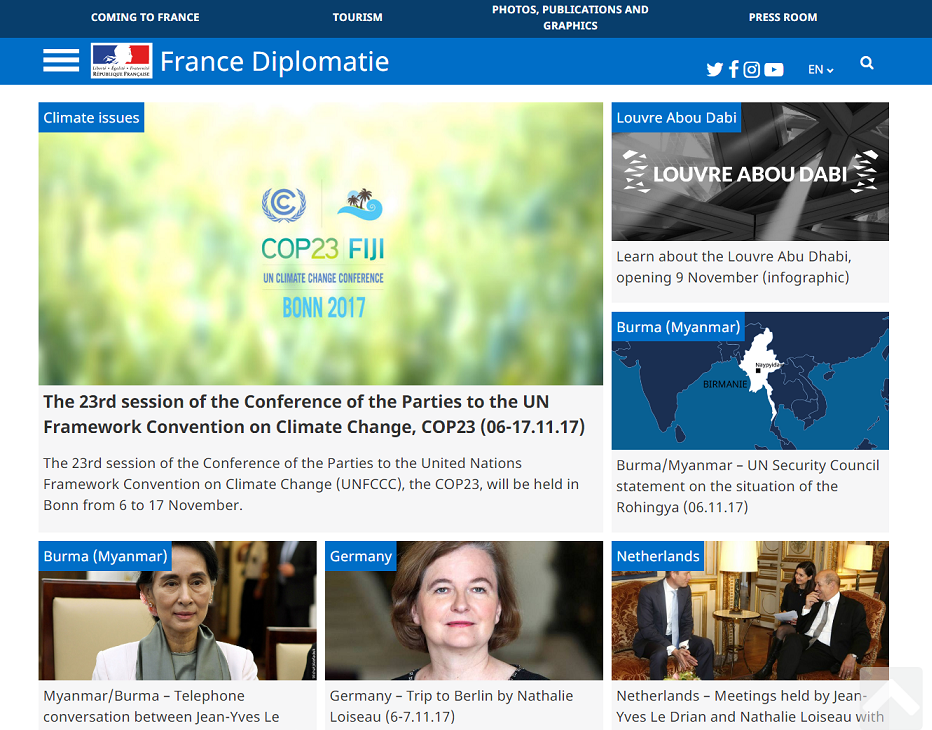Open the search magnifier icon
This screenshot has width=932, height=730.
(867, 62)
